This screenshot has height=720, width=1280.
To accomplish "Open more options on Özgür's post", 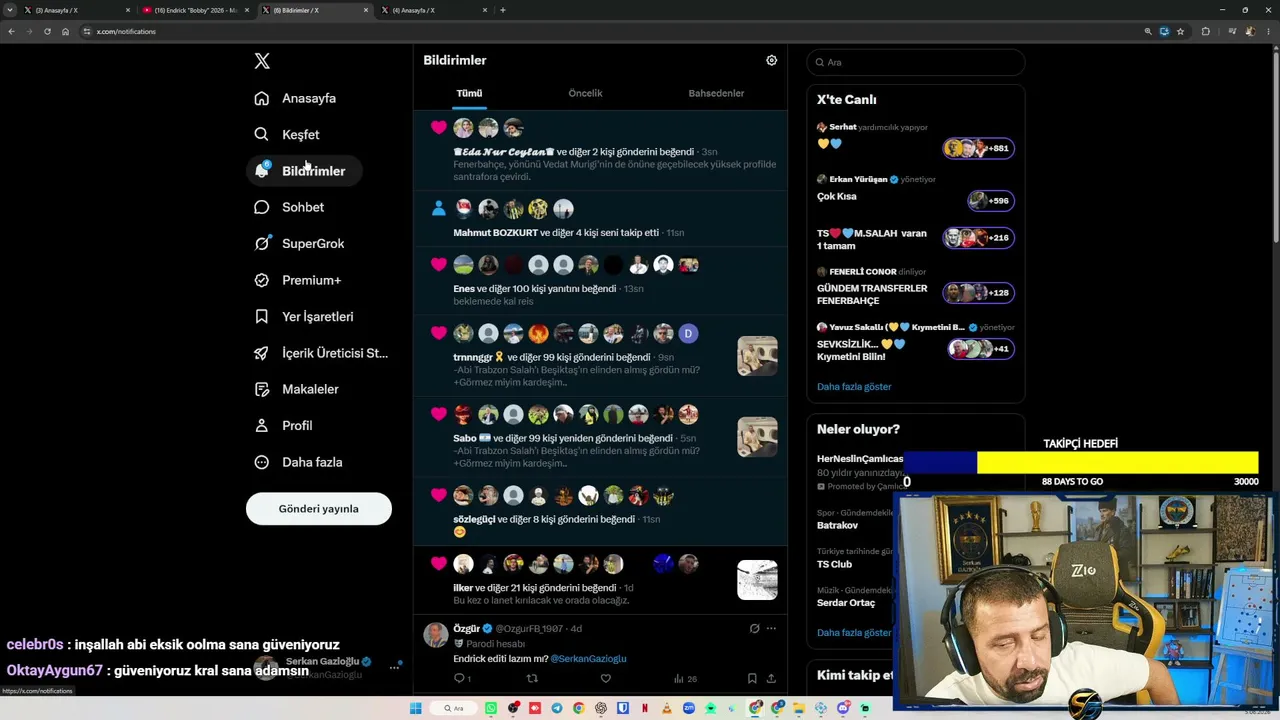I will pos(771,628).
